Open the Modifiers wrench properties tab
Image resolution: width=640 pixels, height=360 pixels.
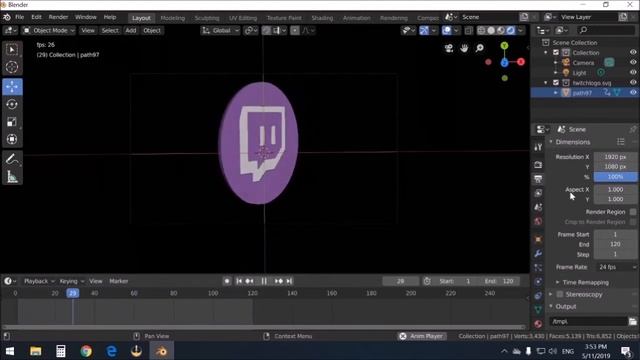pyautogui.click(x=538, y=253)
